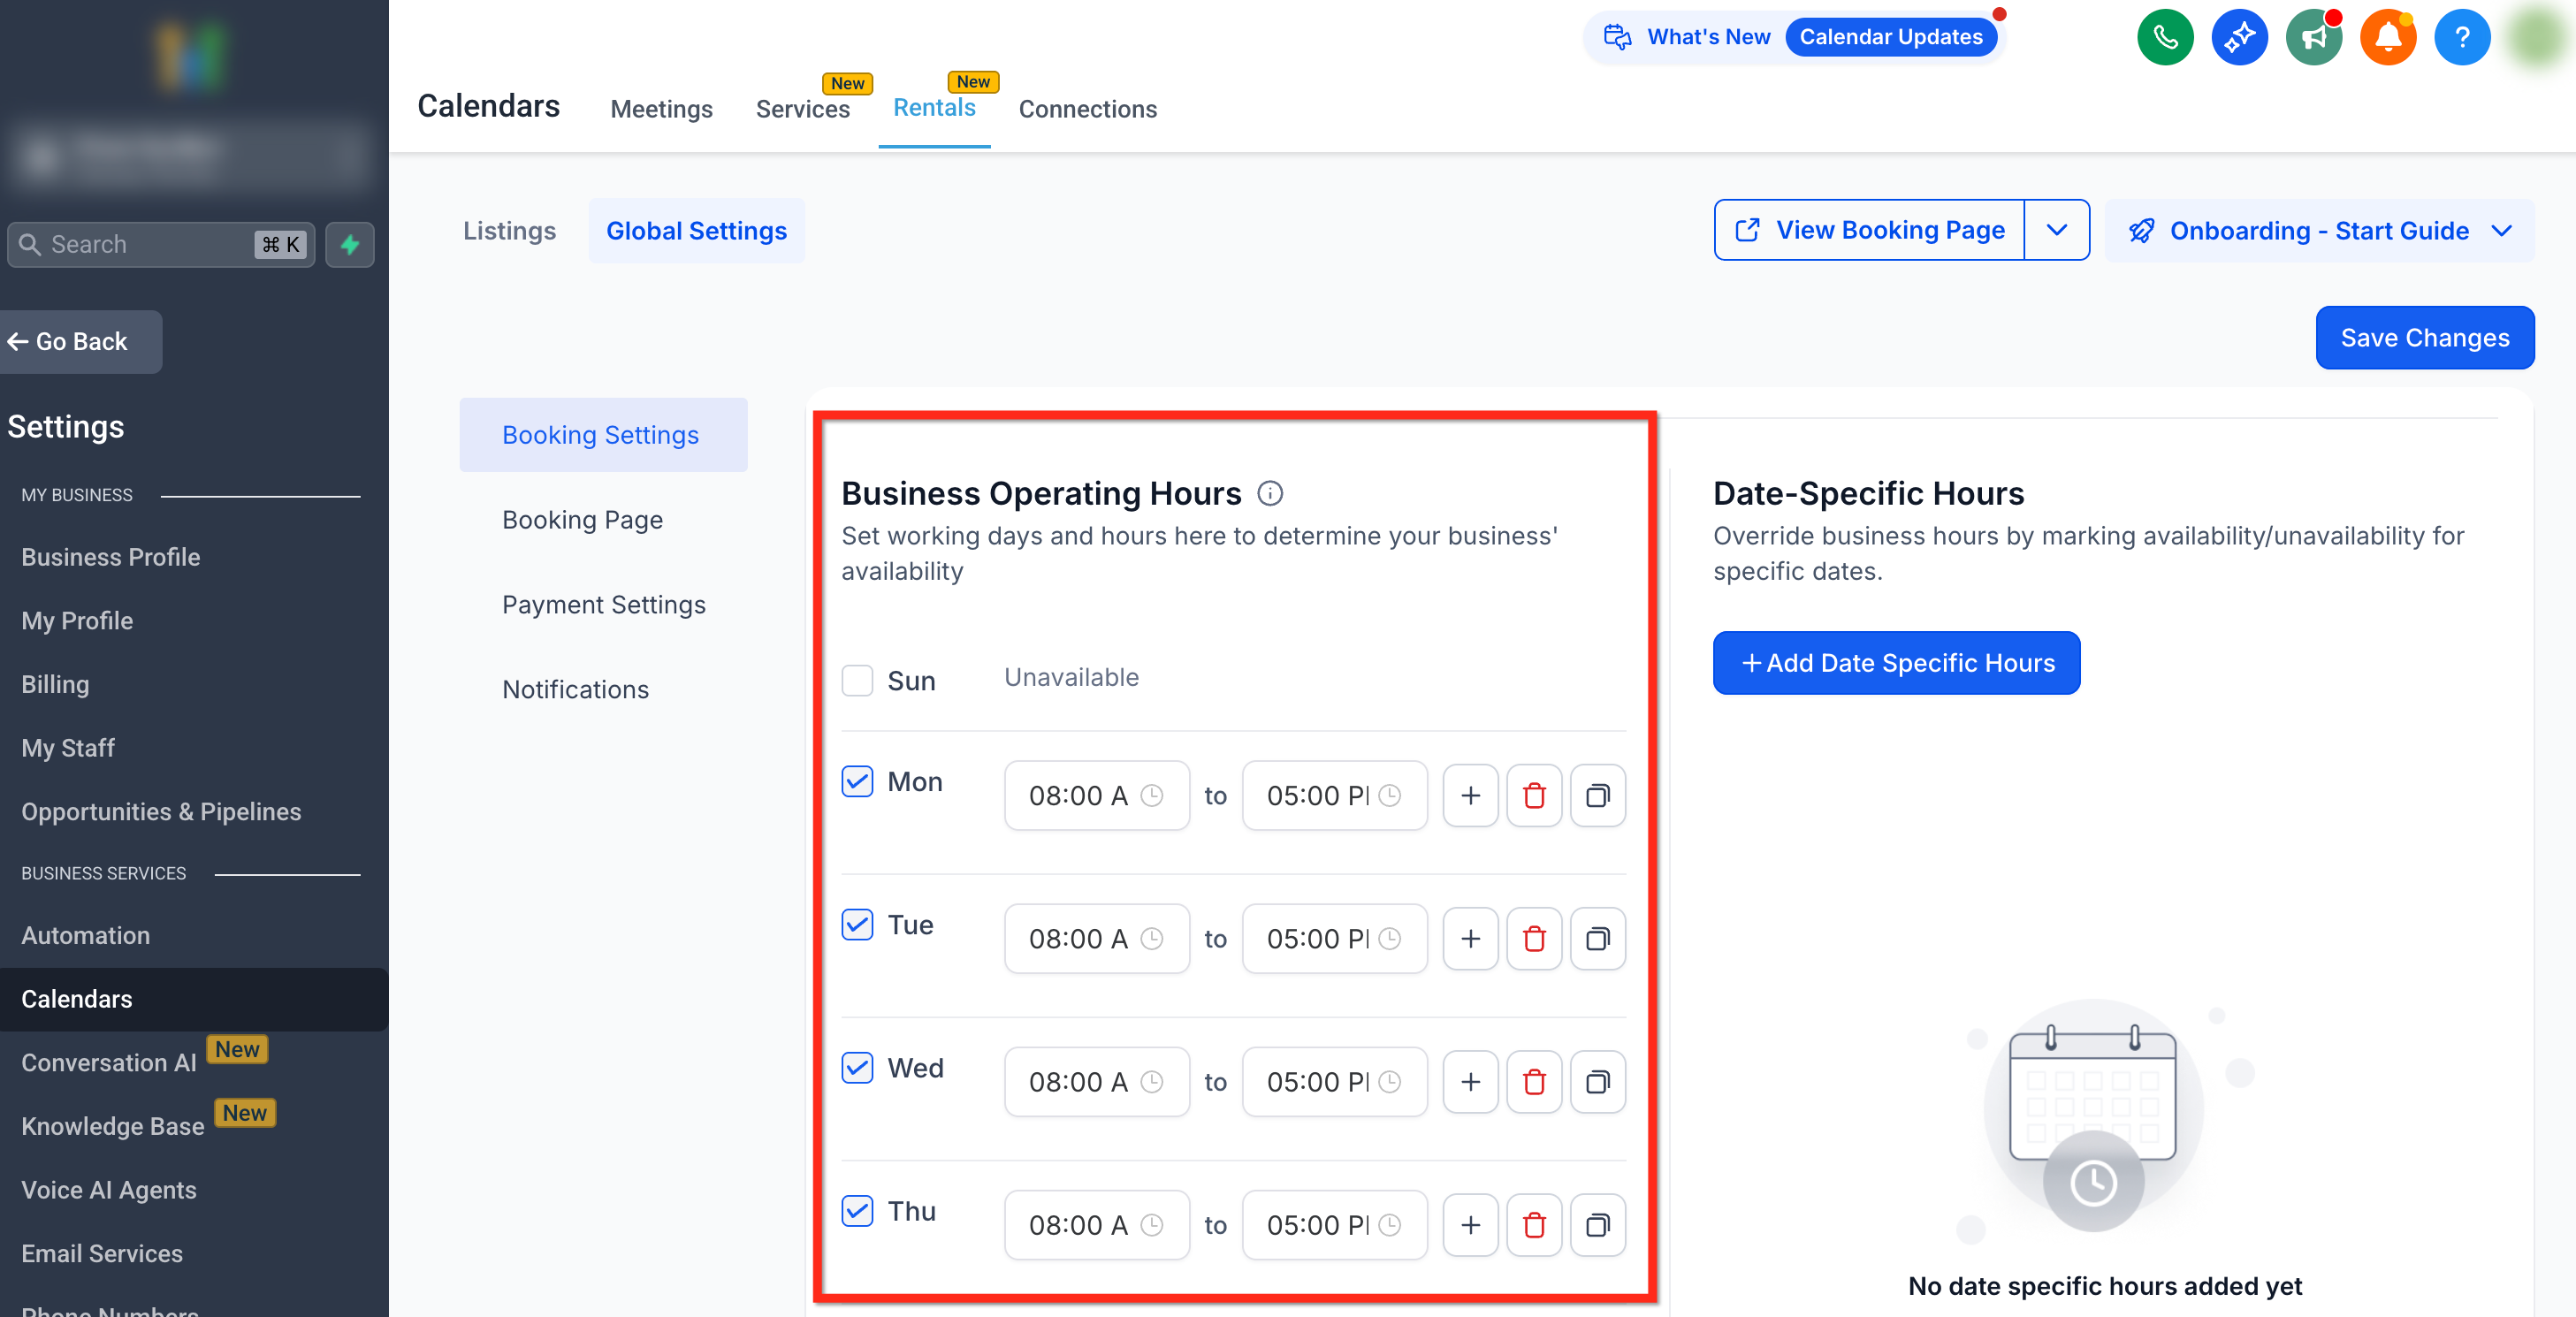Enable the Sun availability checkbox
Screen dimensions: 2576x1317
(857, 681)
